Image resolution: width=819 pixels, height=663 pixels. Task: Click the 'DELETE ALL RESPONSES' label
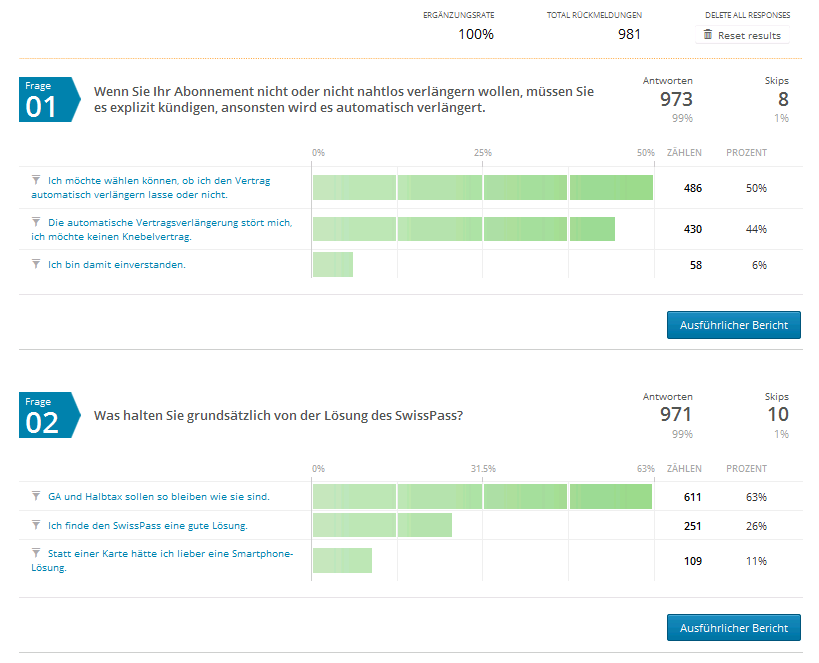pos(747,15)
